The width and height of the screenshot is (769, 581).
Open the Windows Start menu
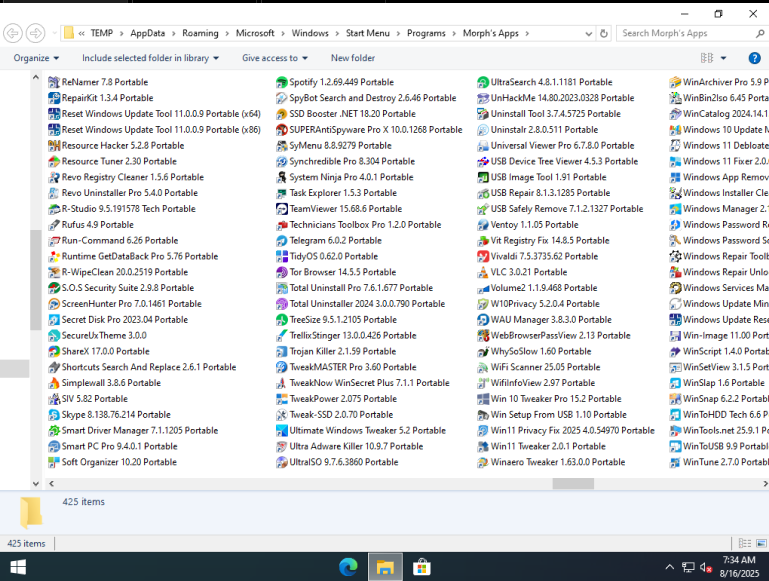(x=18, y=567)
